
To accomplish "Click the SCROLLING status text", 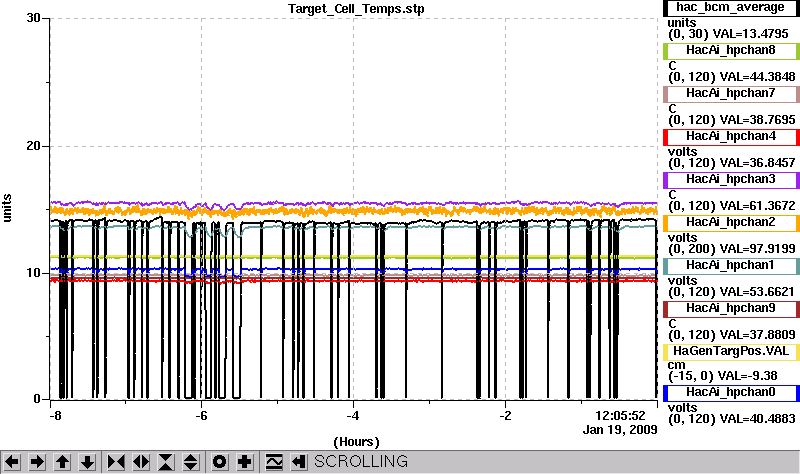I will (x=361, y=462).
